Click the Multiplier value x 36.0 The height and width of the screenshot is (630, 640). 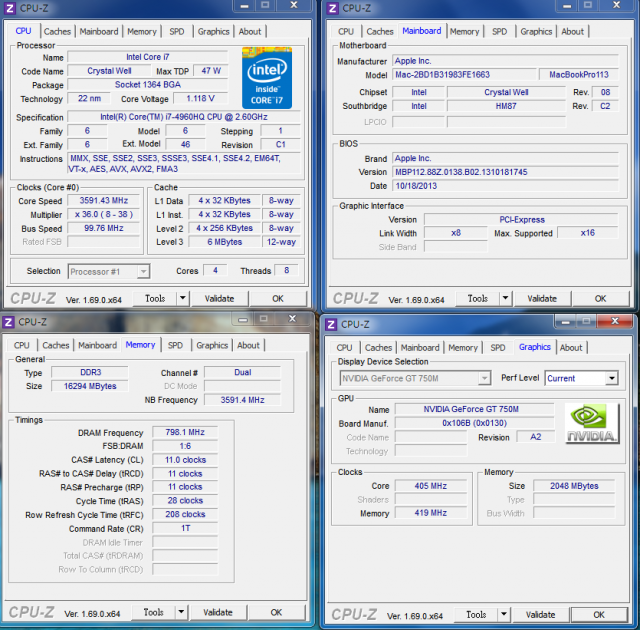click(104, 215)
